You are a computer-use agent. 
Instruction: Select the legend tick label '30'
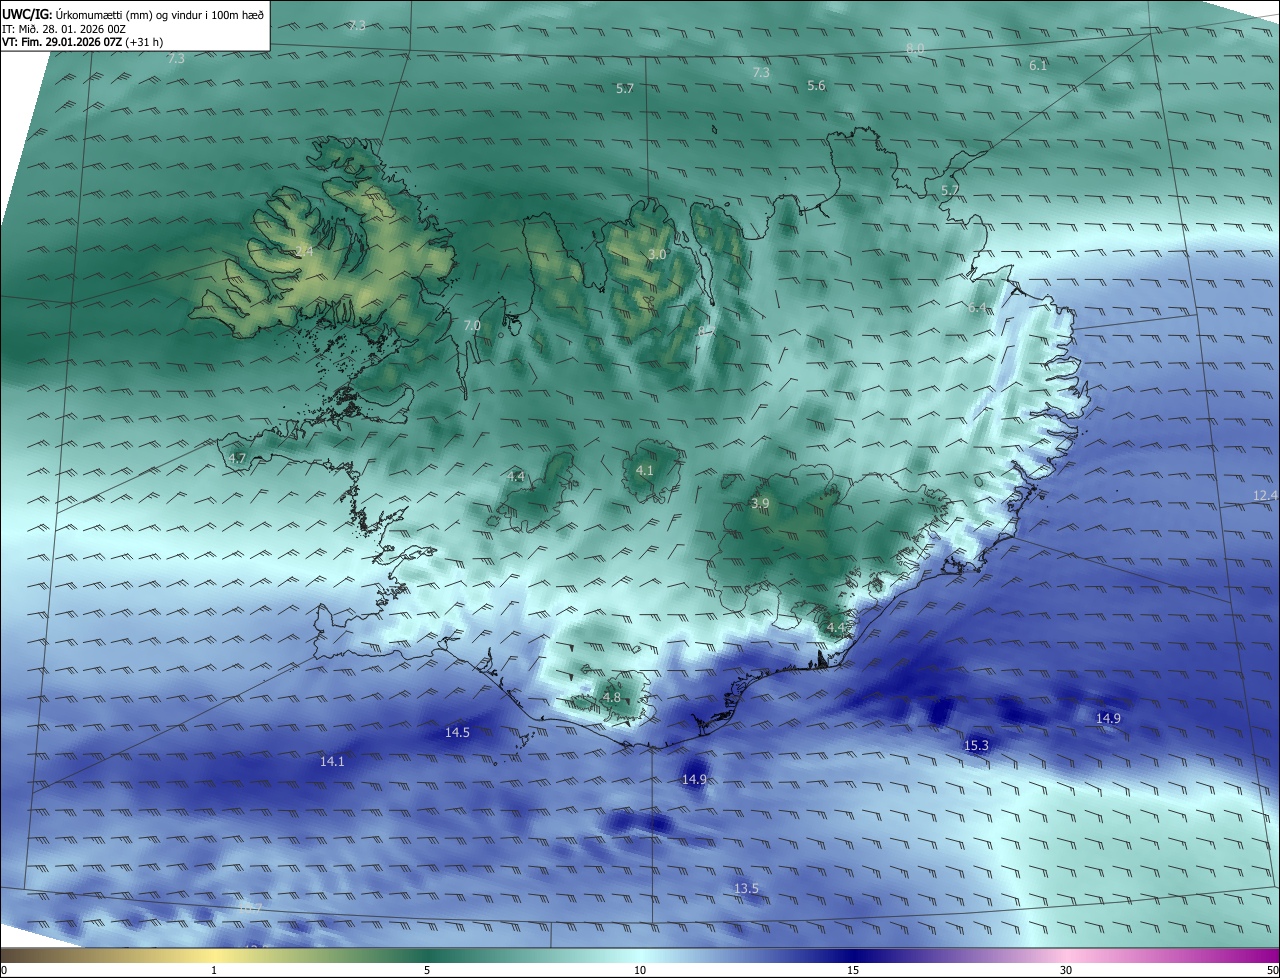coord(1066,970)
